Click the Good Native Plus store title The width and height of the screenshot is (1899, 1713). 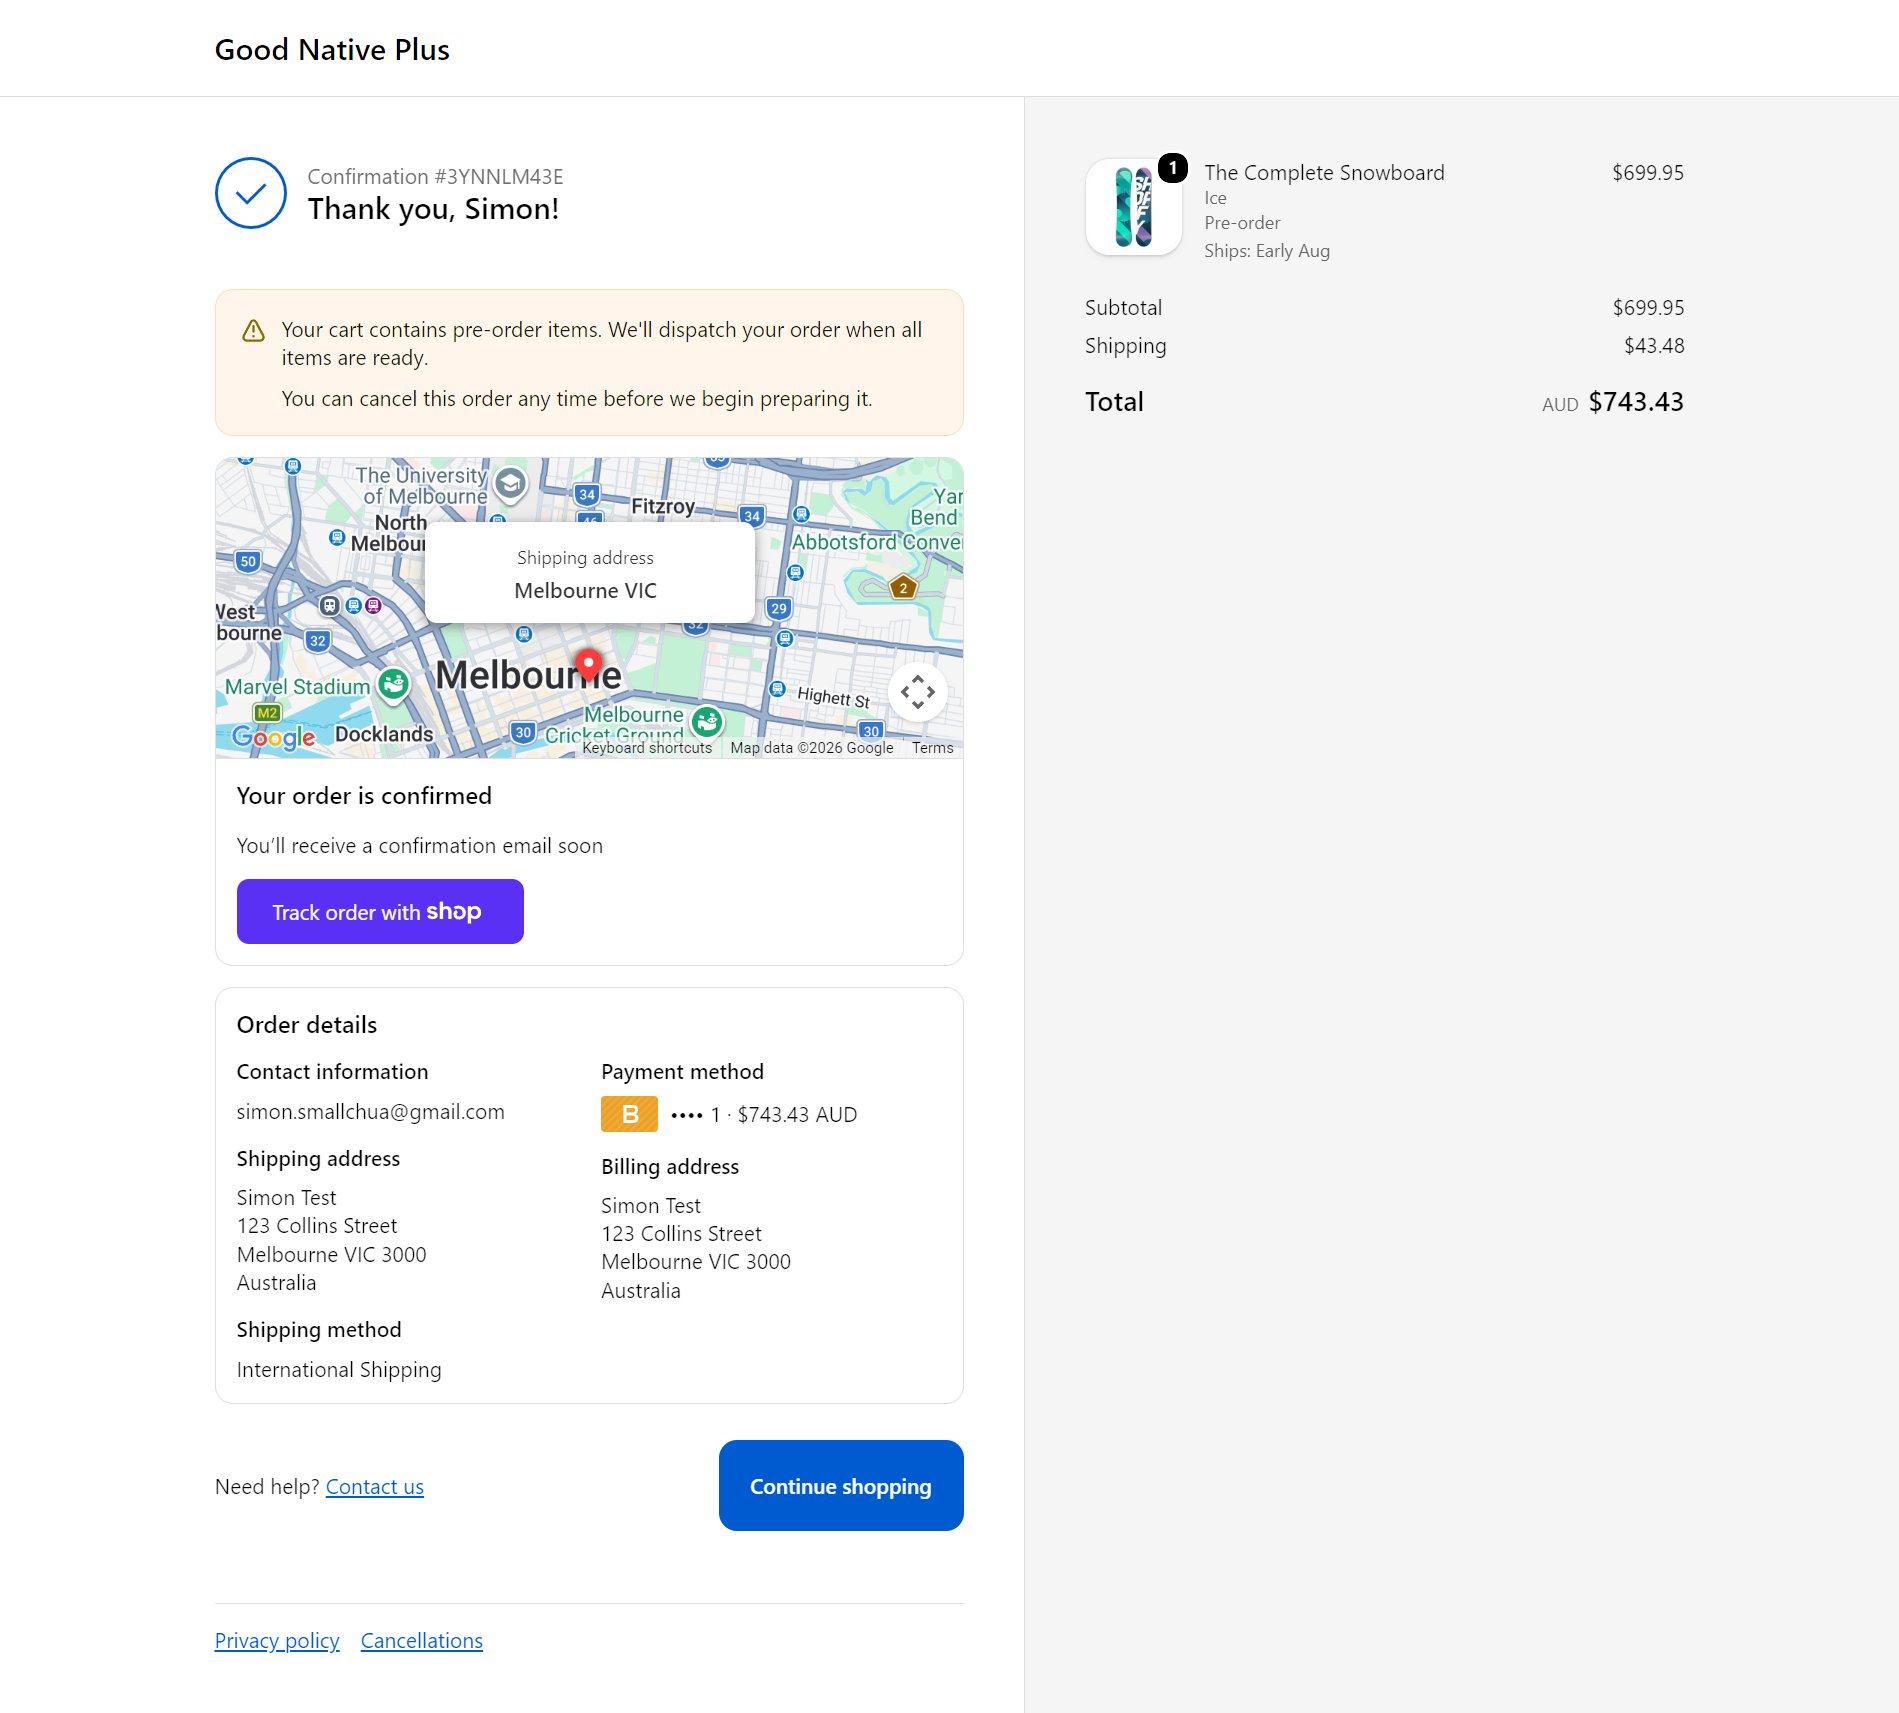[332, 50]
